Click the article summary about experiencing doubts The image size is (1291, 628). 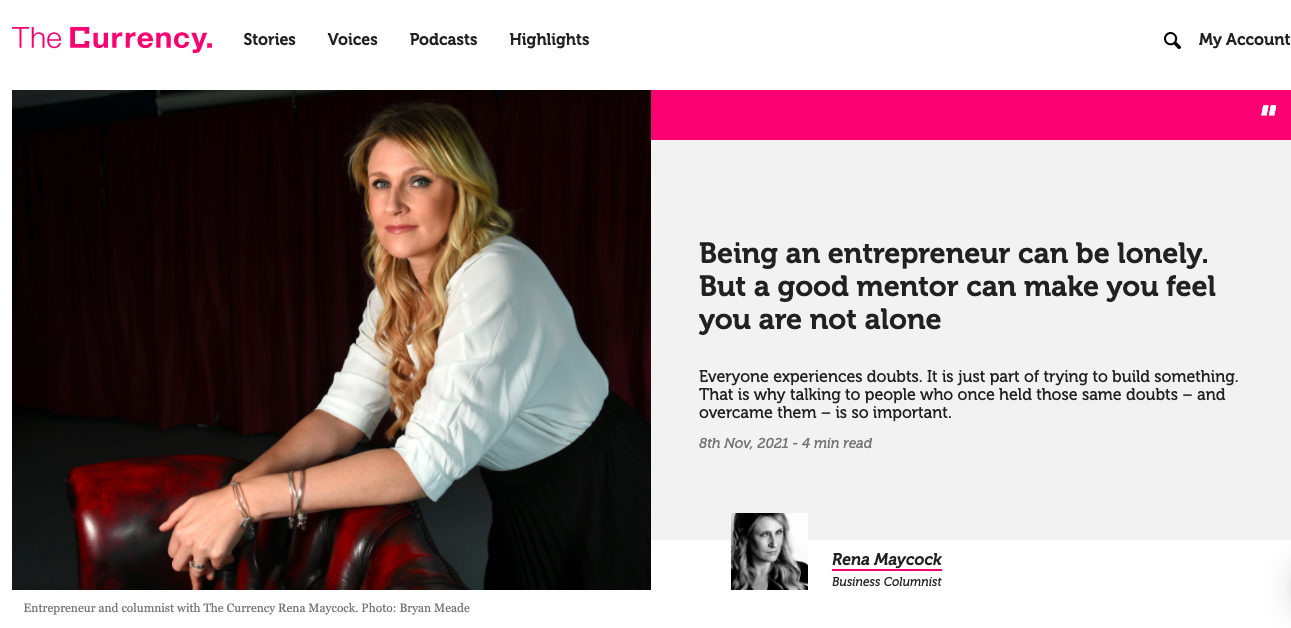tap(968, 394)
